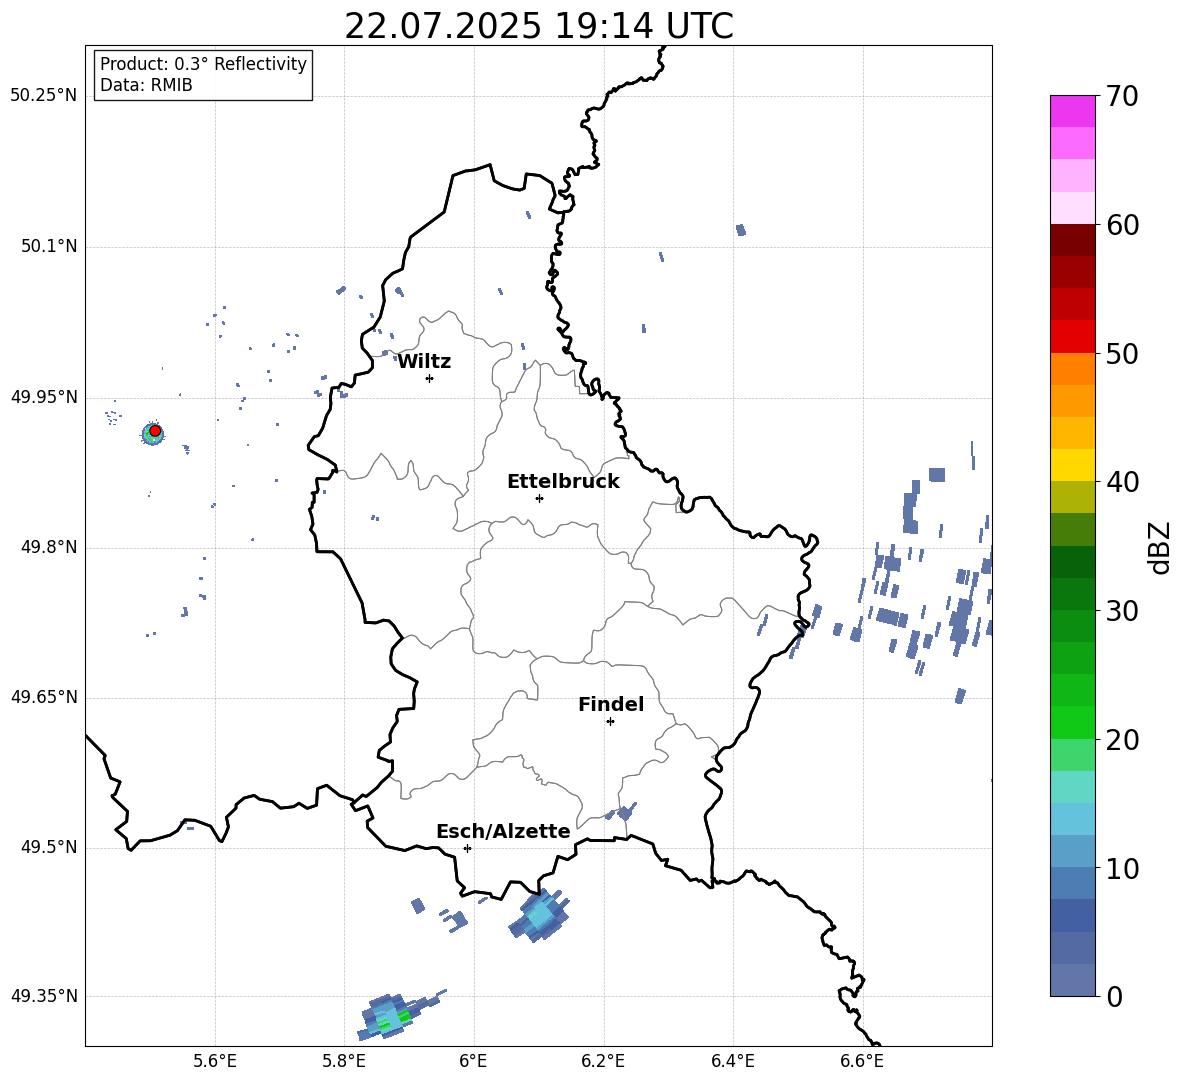
Task: Click the Wiltz city label
Action: pyautogui.click(x=424, y=362)
